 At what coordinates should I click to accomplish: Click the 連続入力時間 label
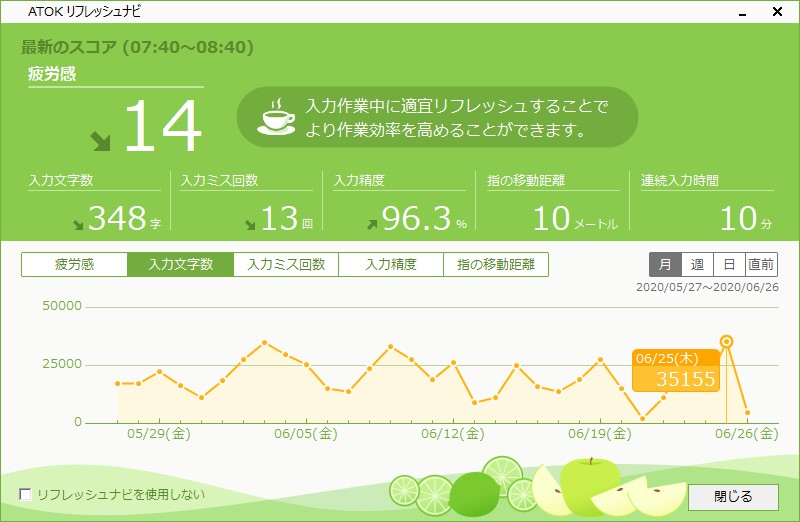[x=680, y=180]
